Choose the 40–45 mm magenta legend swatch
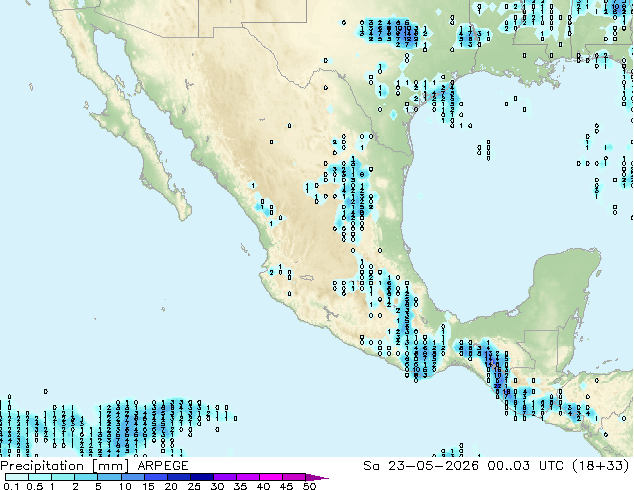This screenshot has width=634, height=490. coord(271,477)
